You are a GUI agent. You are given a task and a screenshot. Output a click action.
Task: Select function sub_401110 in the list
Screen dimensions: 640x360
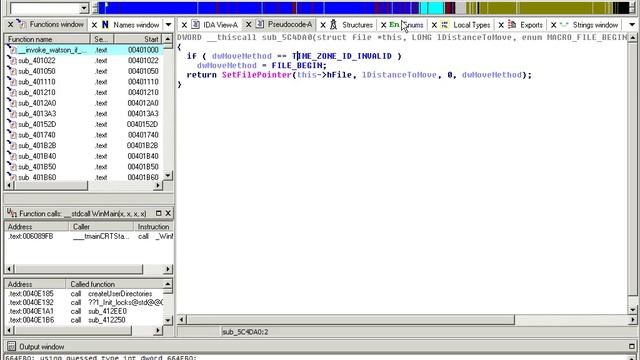(x=84, y=82)
